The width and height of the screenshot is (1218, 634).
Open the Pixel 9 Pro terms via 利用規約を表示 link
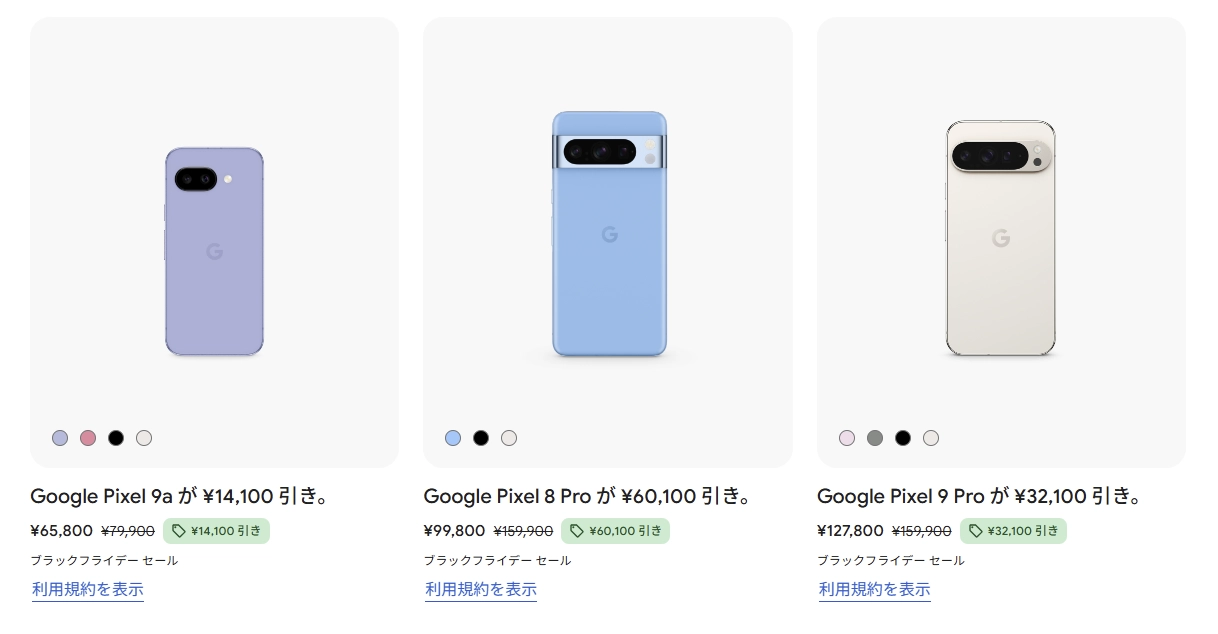pyautogui.click(x=874, y=590)
